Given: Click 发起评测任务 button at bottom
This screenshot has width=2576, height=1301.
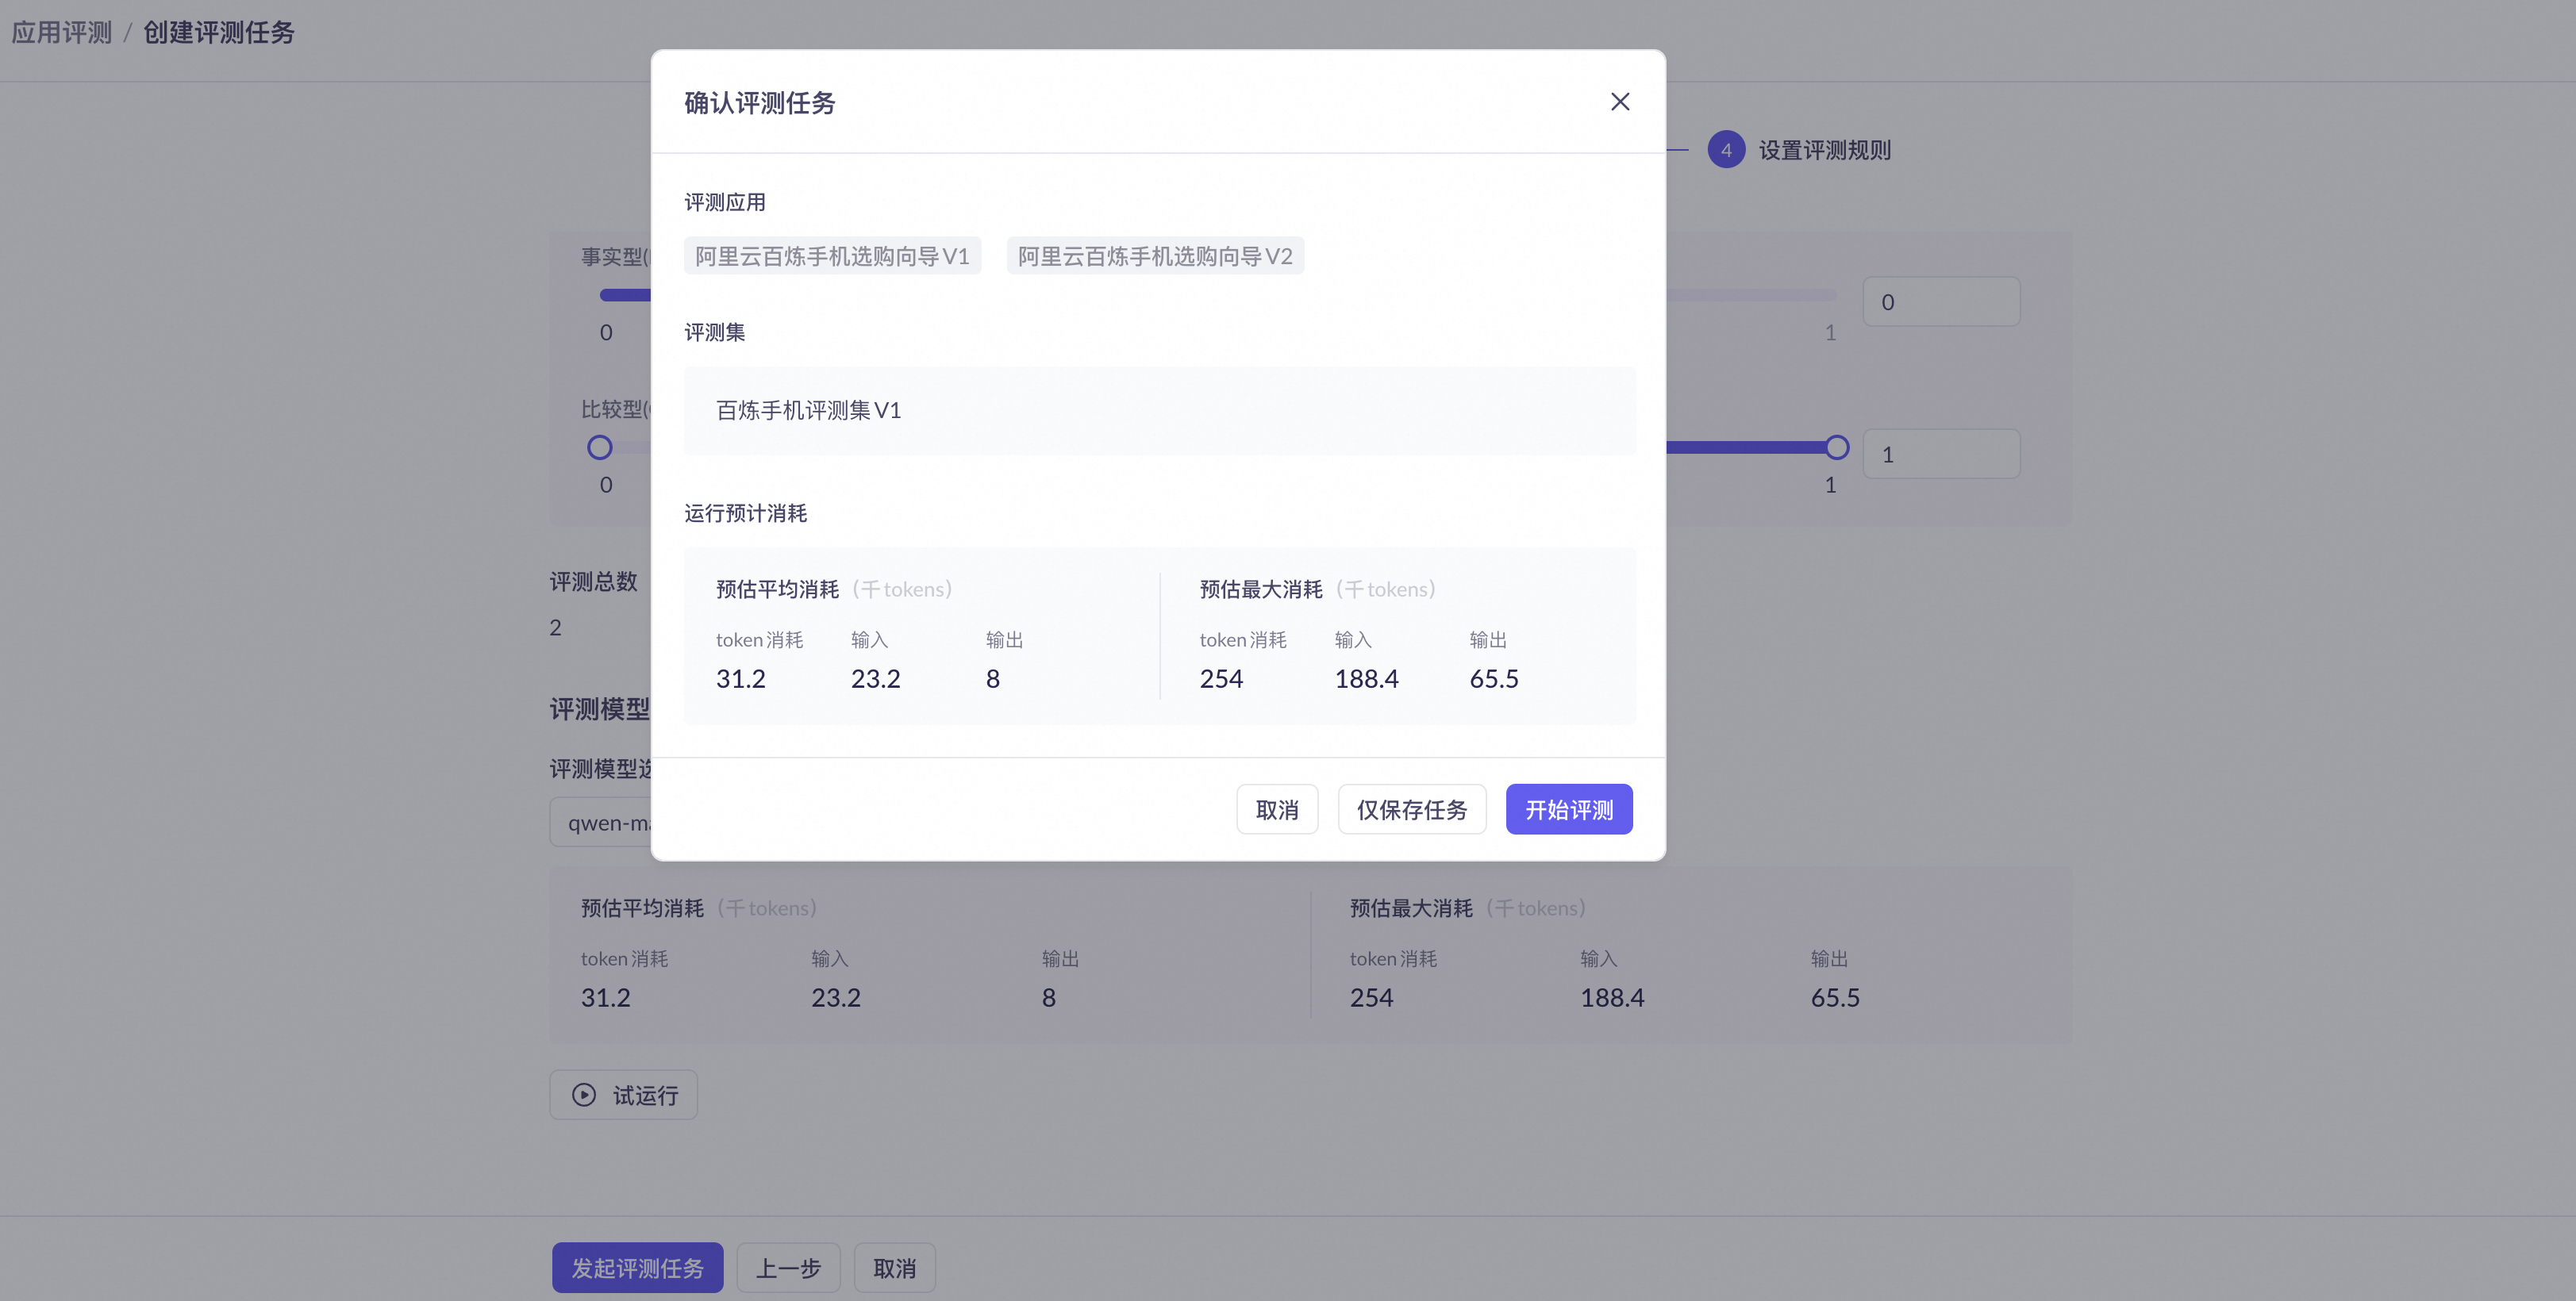Looking at the screenshot, I should tap(637, 1267).
